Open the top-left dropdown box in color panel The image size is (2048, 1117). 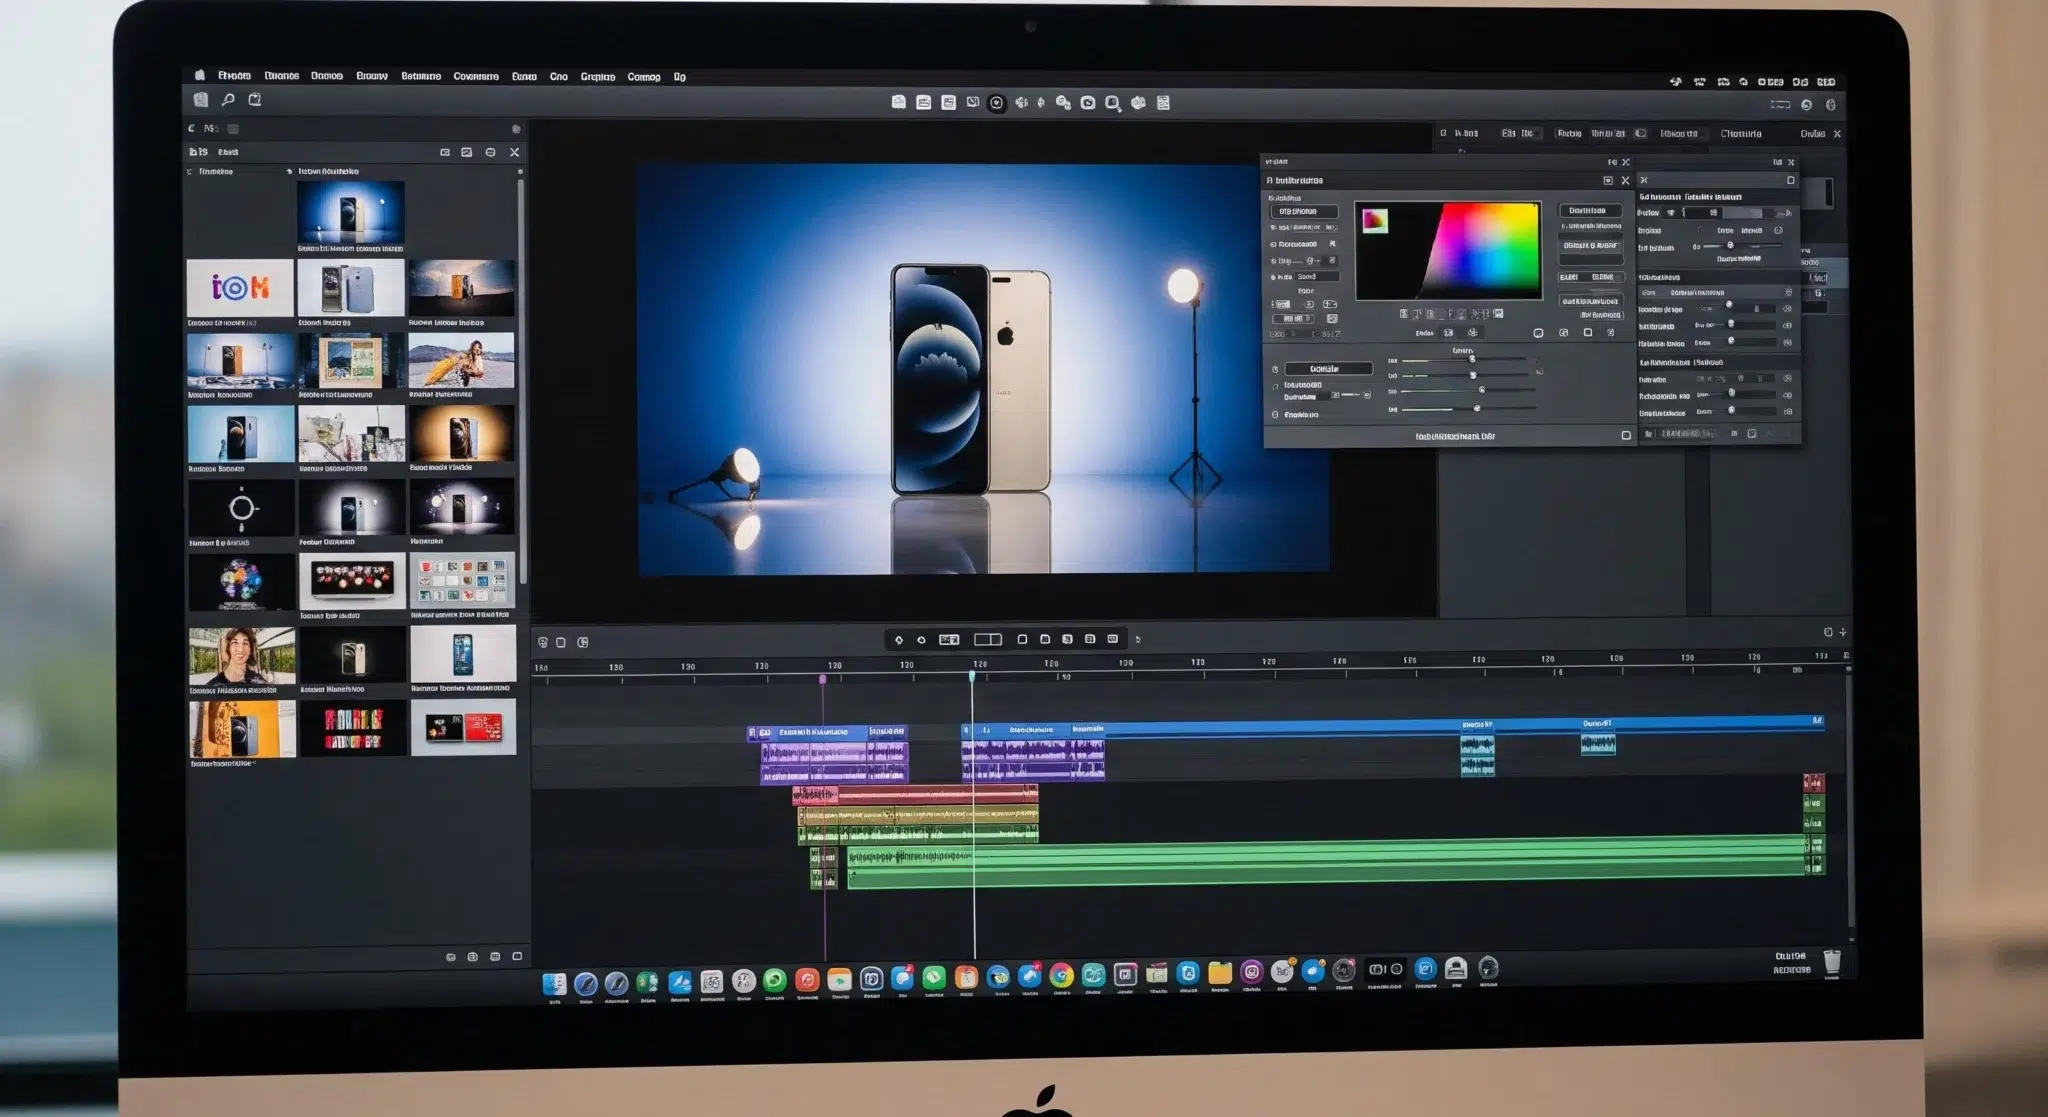point(1303,212)
